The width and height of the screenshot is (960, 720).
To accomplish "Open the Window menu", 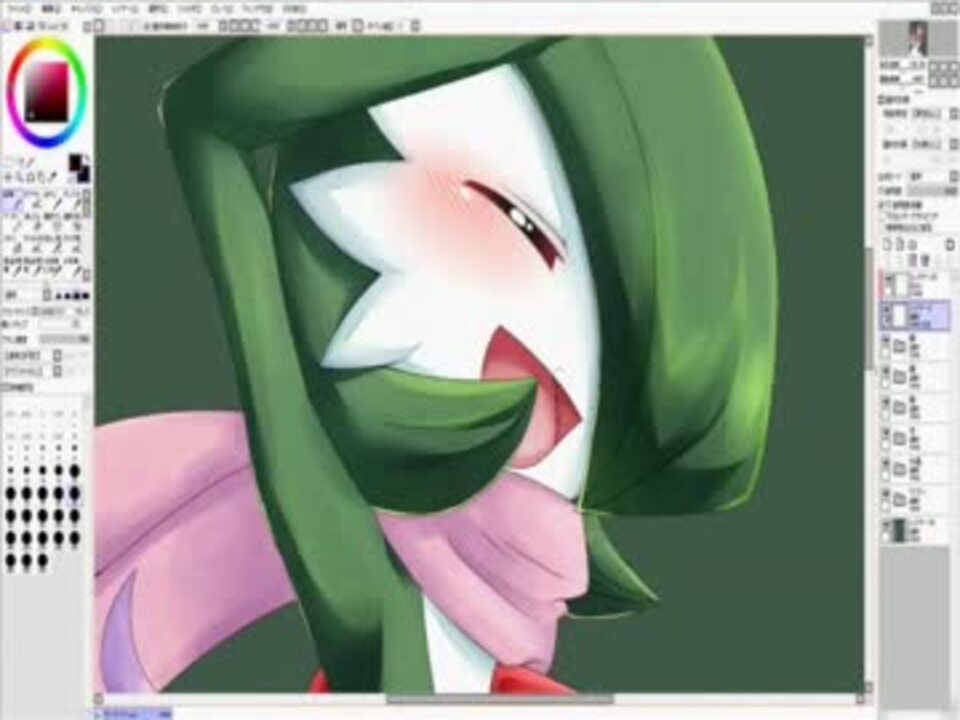I will [257, 9].
